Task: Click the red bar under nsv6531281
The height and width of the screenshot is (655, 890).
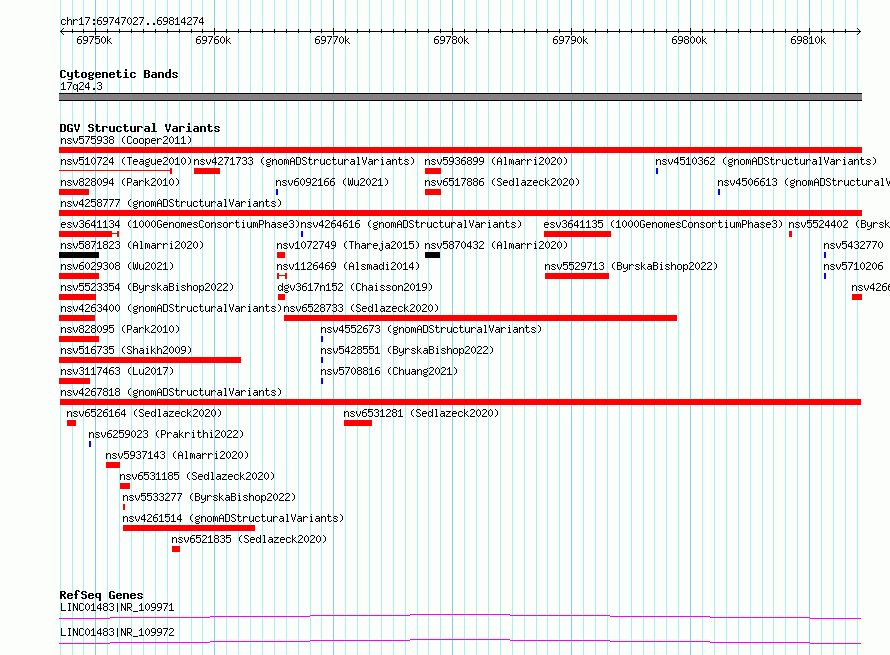Action: pyautogui.click(x=358, y=423)
